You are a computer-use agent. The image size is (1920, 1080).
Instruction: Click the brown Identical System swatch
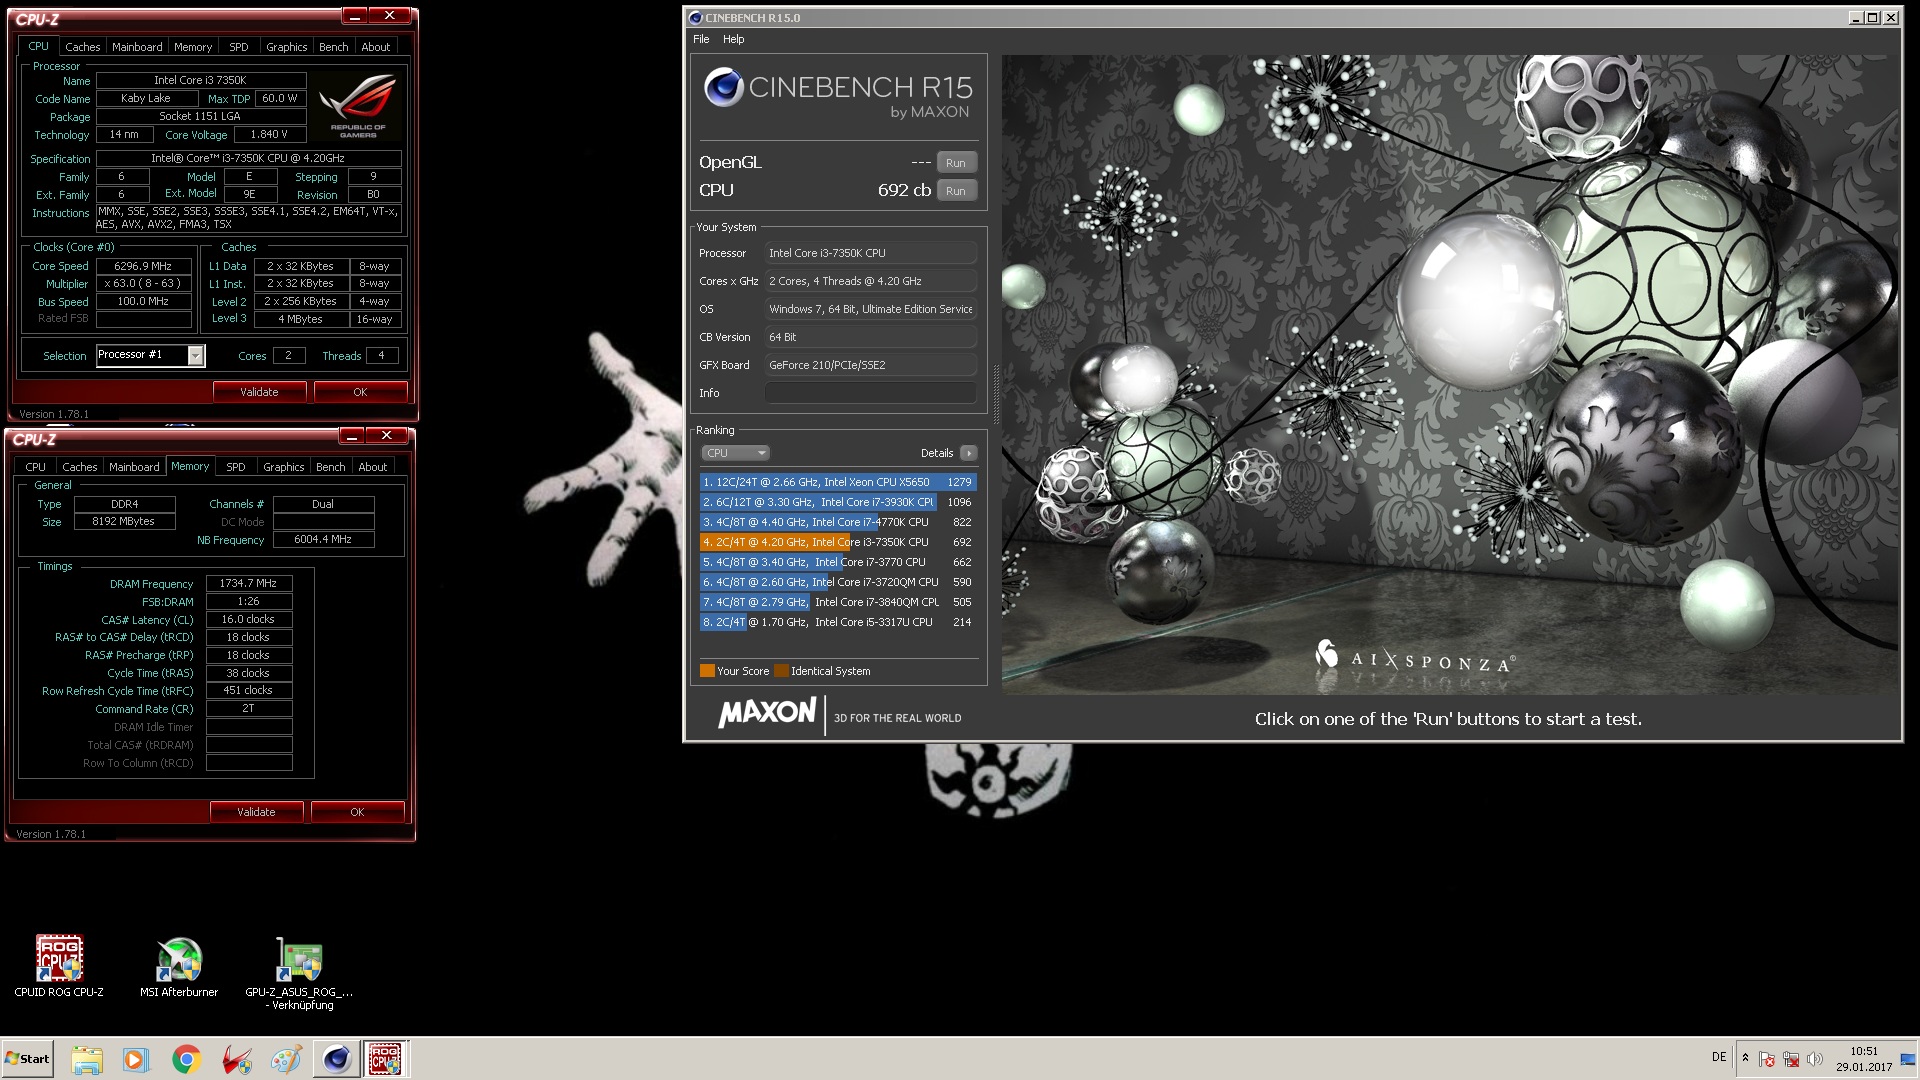781,671
